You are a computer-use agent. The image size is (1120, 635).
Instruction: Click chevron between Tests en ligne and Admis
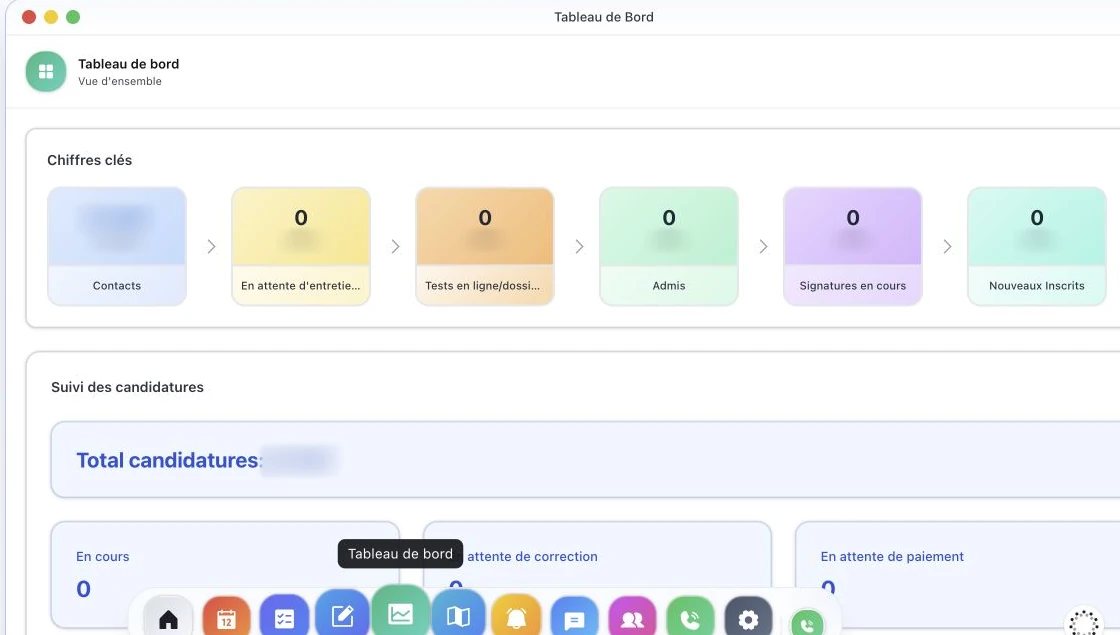pyautogui.click(x=579, y=246)
